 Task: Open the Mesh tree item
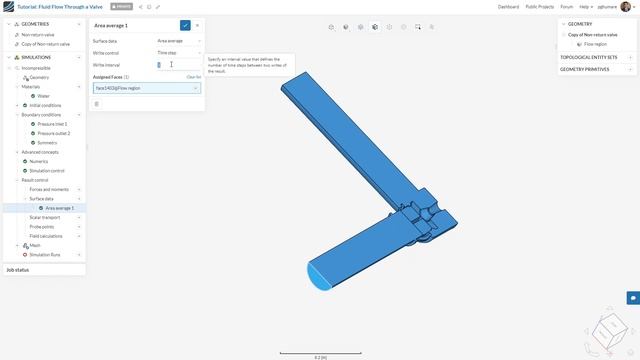click(35, 246)
